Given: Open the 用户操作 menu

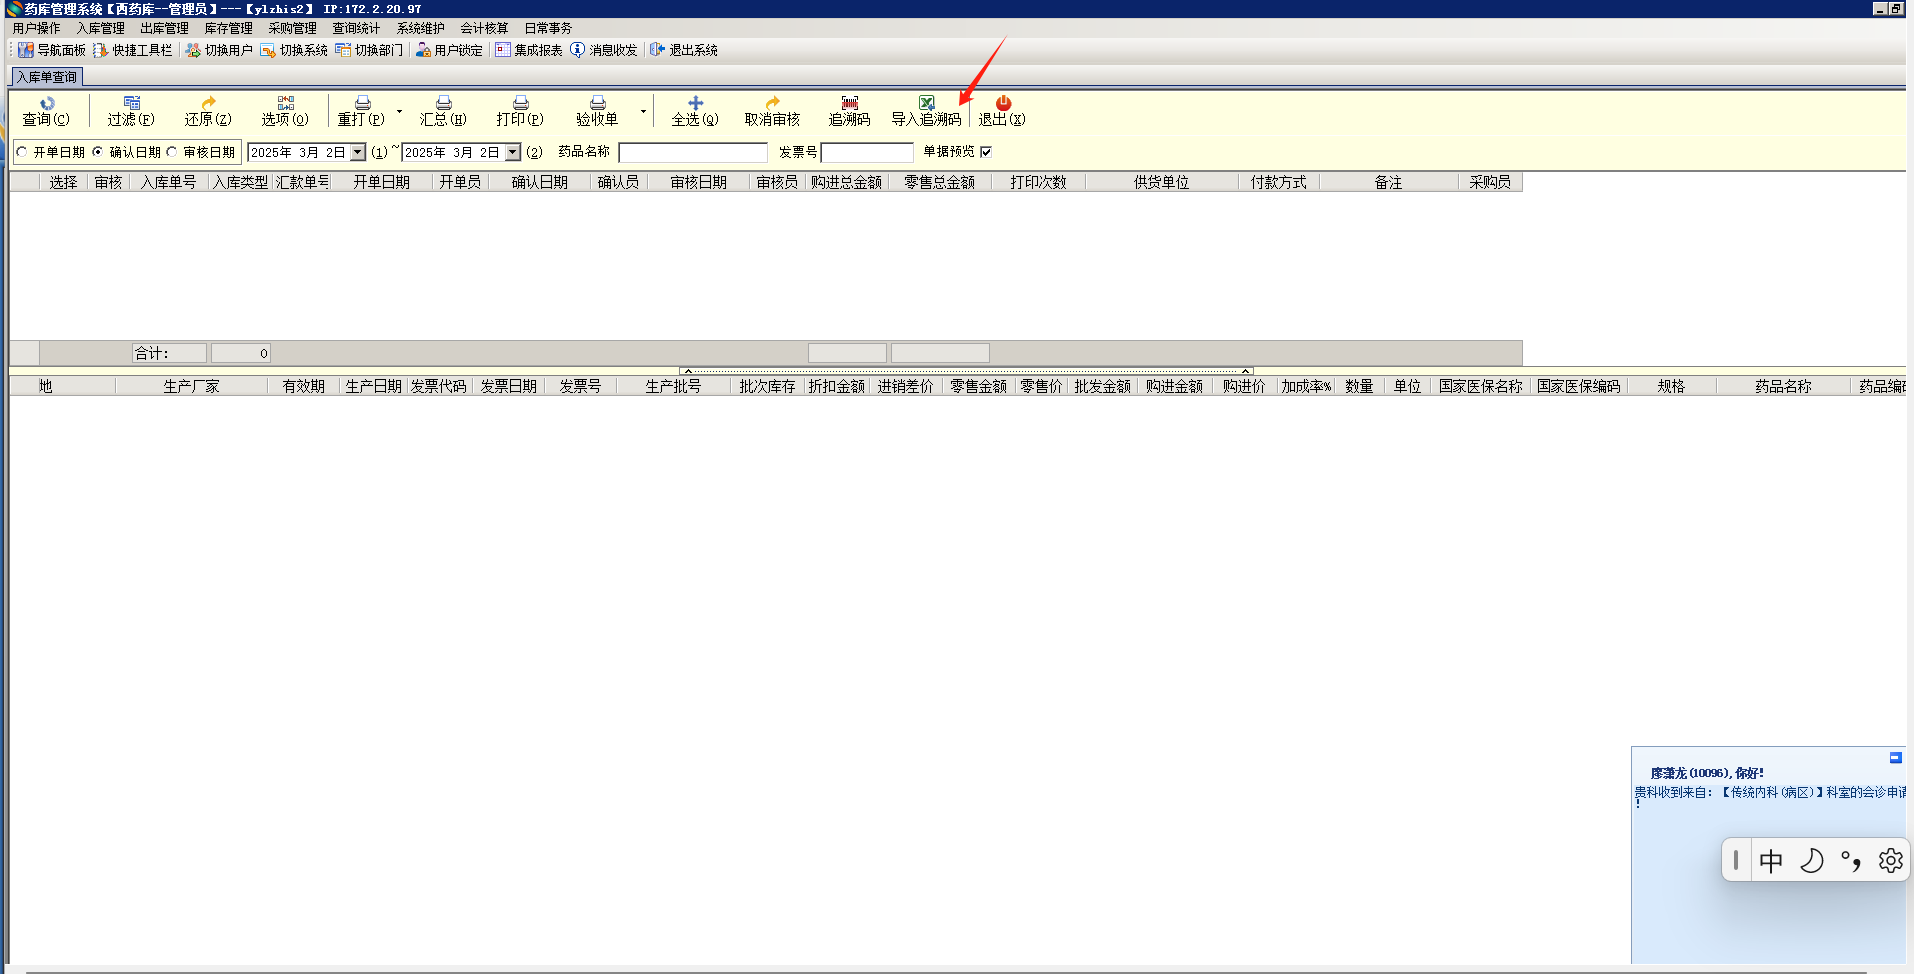Looking at the screenshot, I should click(37, 28).
